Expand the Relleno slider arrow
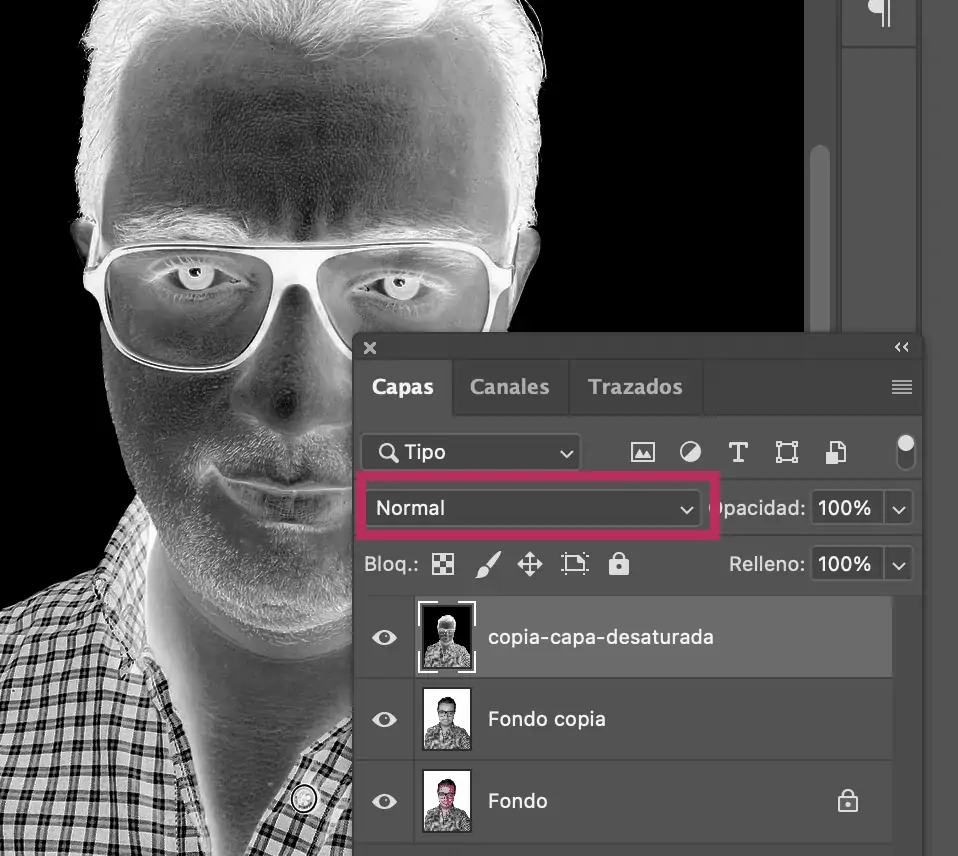 [899, 564]
